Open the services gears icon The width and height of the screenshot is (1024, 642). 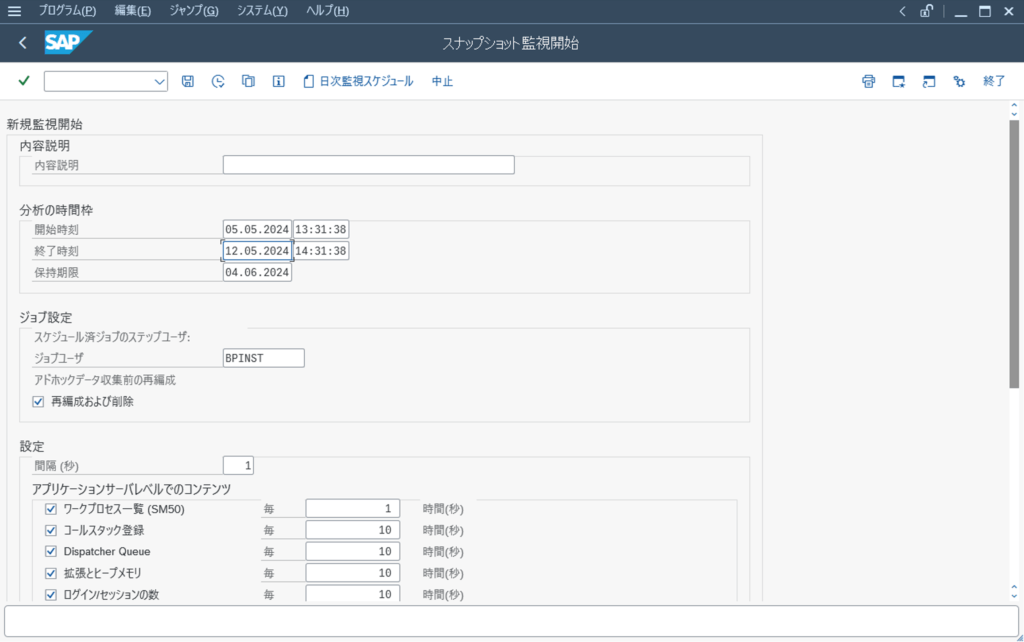tap(959, 81)
